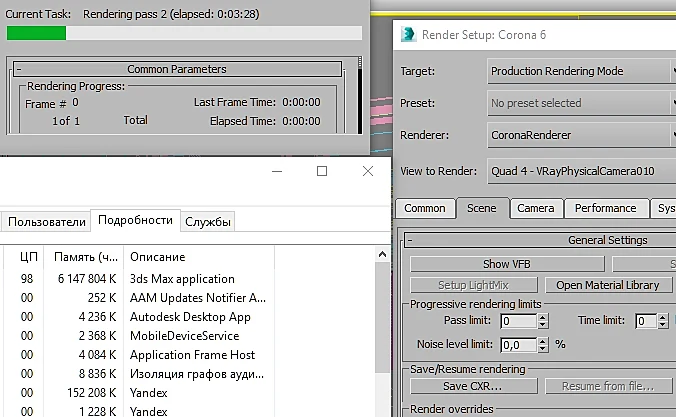Screen dimensions: 676x417
Task: Click the 3ds Max logo in Render Setup title
Action: (x=408, y=34)
